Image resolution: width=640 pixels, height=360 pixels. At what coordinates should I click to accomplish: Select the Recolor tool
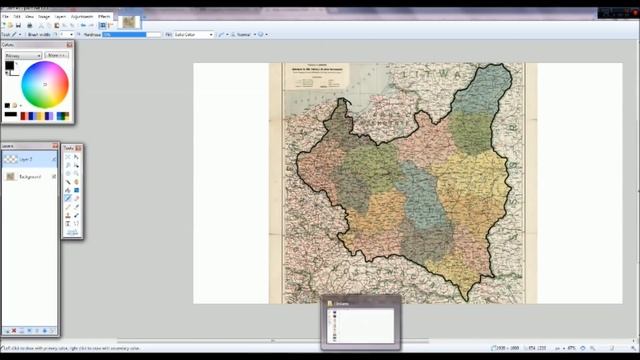click(76, 215)
